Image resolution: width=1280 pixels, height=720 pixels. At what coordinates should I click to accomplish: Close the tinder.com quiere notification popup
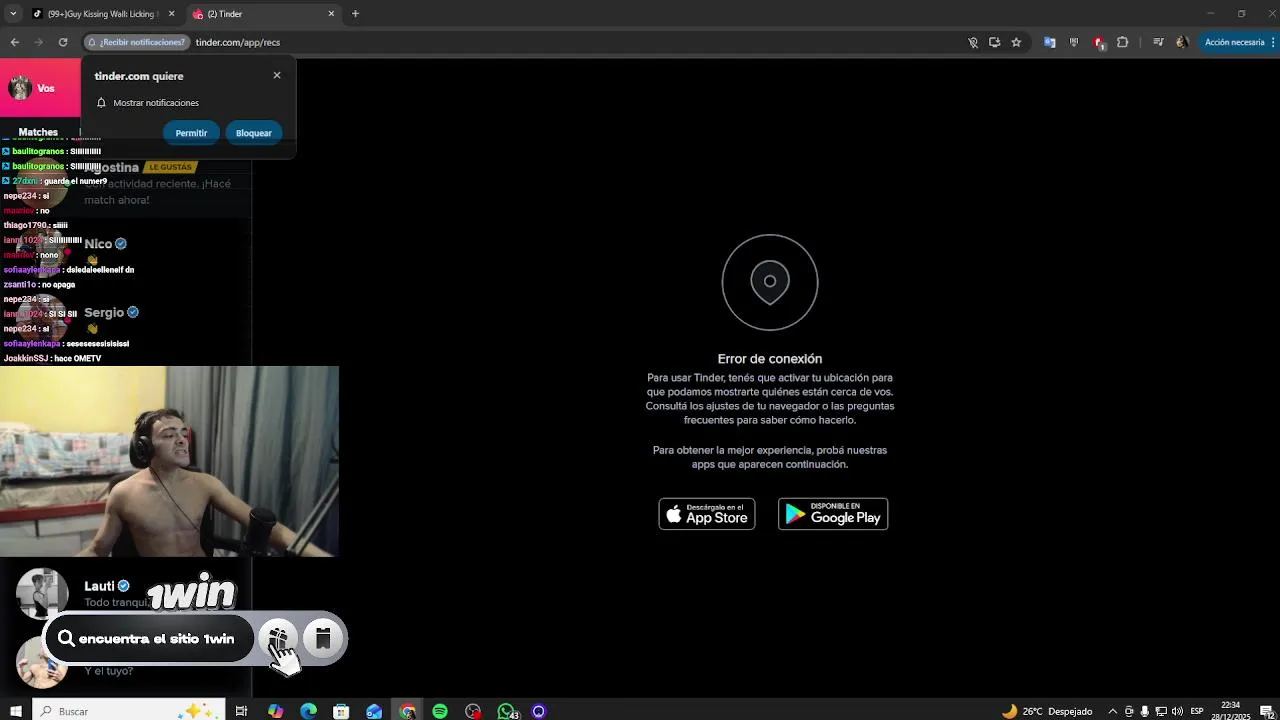coord(277,75)
